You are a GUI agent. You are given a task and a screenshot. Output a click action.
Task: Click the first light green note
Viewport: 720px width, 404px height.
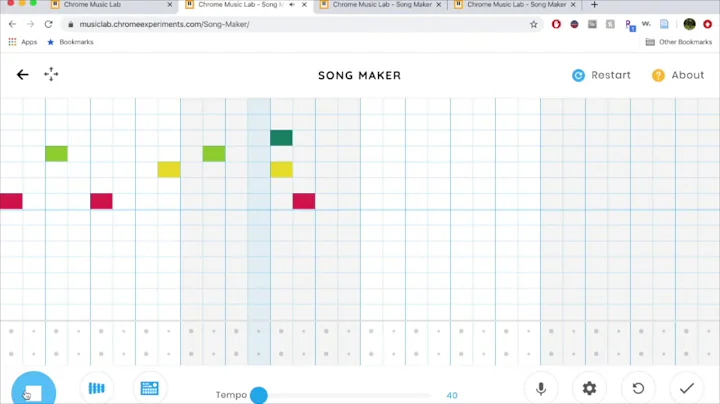point(56,153)
